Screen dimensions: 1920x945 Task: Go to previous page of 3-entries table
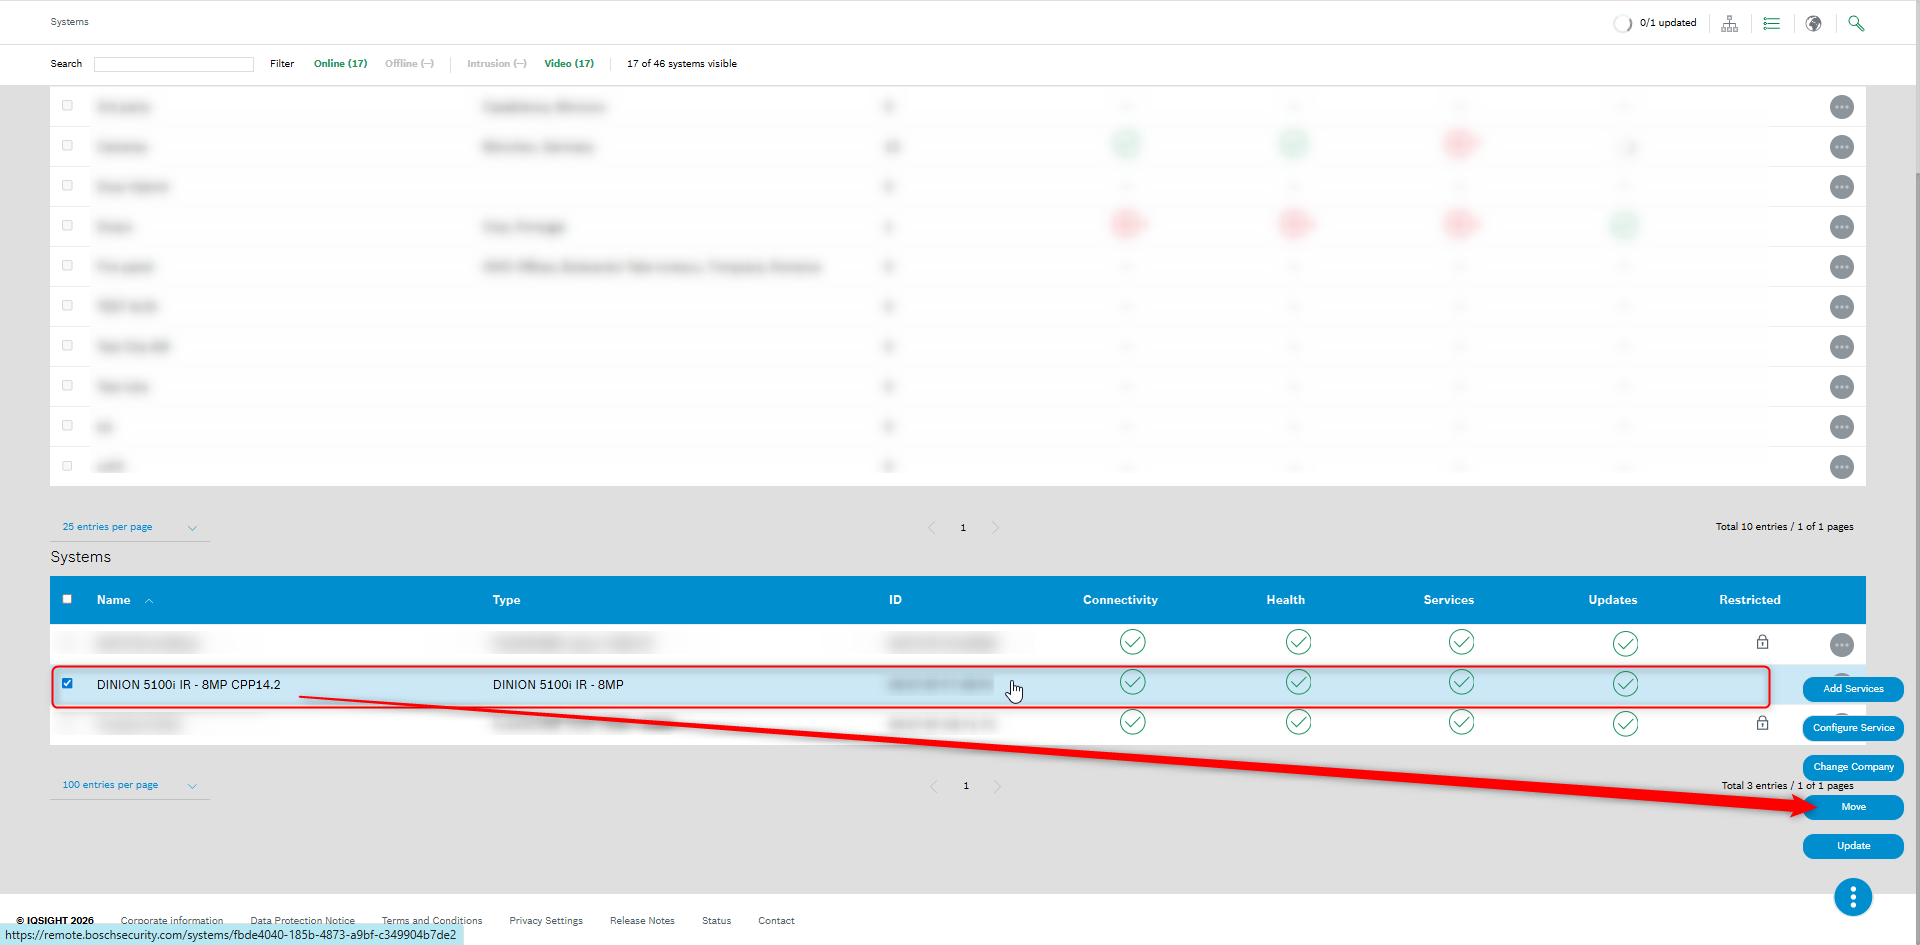click(934, 786)
